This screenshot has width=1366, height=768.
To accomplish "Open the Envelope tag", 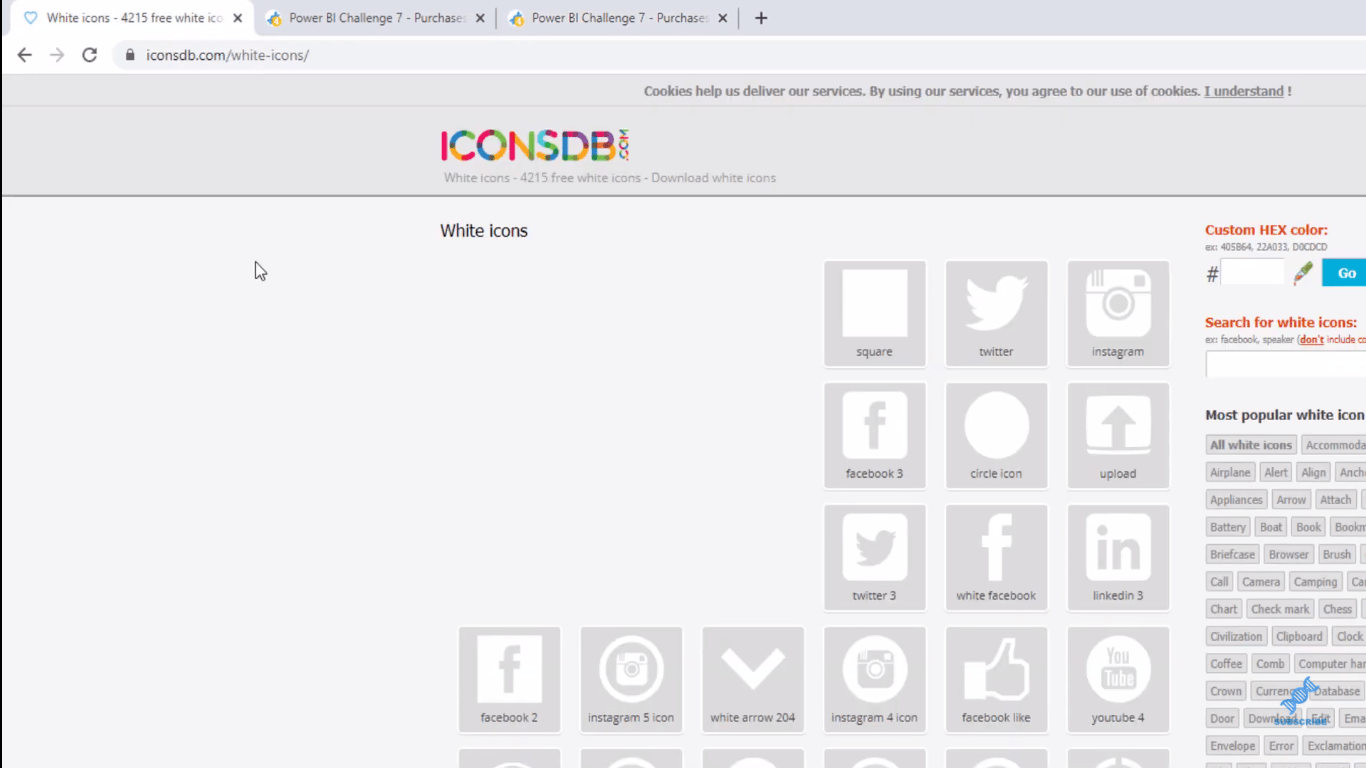I will click(x=1232, y=746).
